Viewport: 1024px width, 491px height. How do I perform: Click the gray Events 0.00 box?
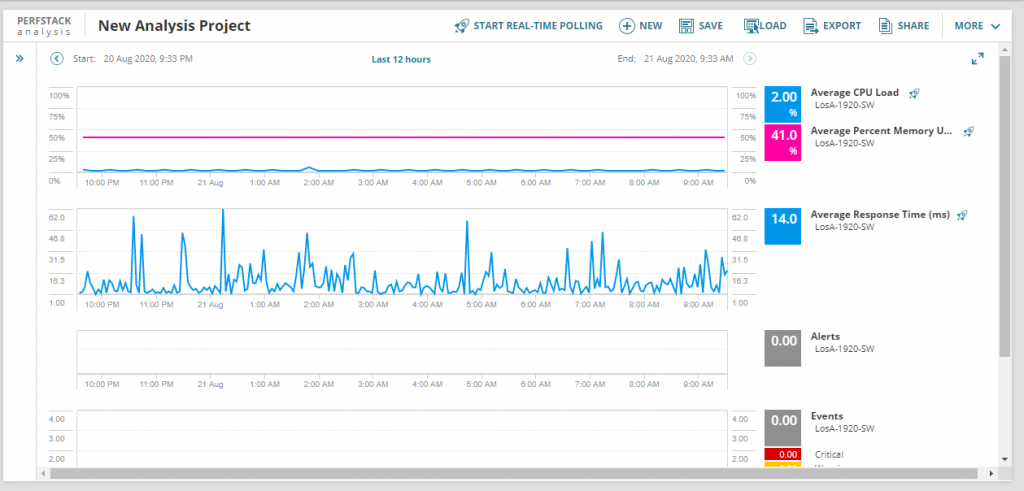[x=782, y=428]
